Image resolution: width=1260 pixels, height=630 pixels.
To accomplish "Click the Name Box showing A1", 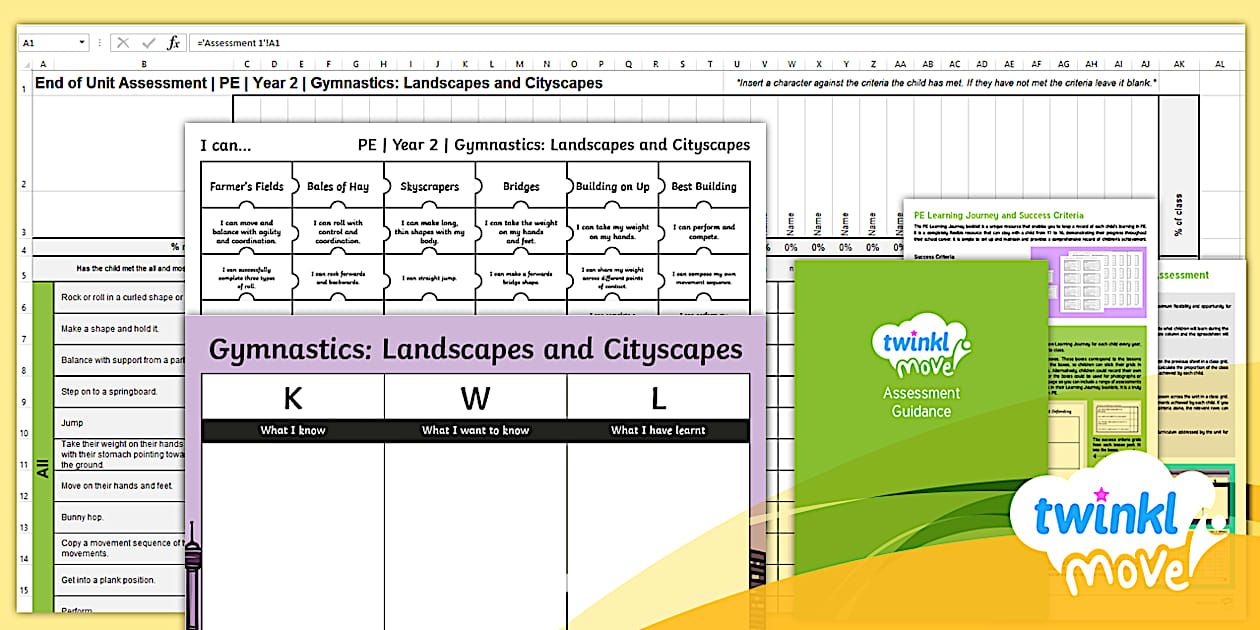I will click(x=48, y=43).
